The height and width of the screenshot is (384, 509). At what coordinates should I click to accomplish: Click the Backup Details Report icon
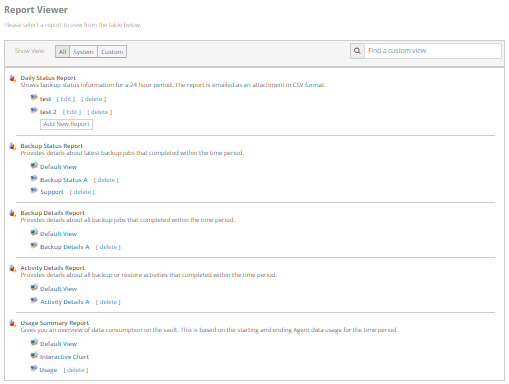point(13,213)
